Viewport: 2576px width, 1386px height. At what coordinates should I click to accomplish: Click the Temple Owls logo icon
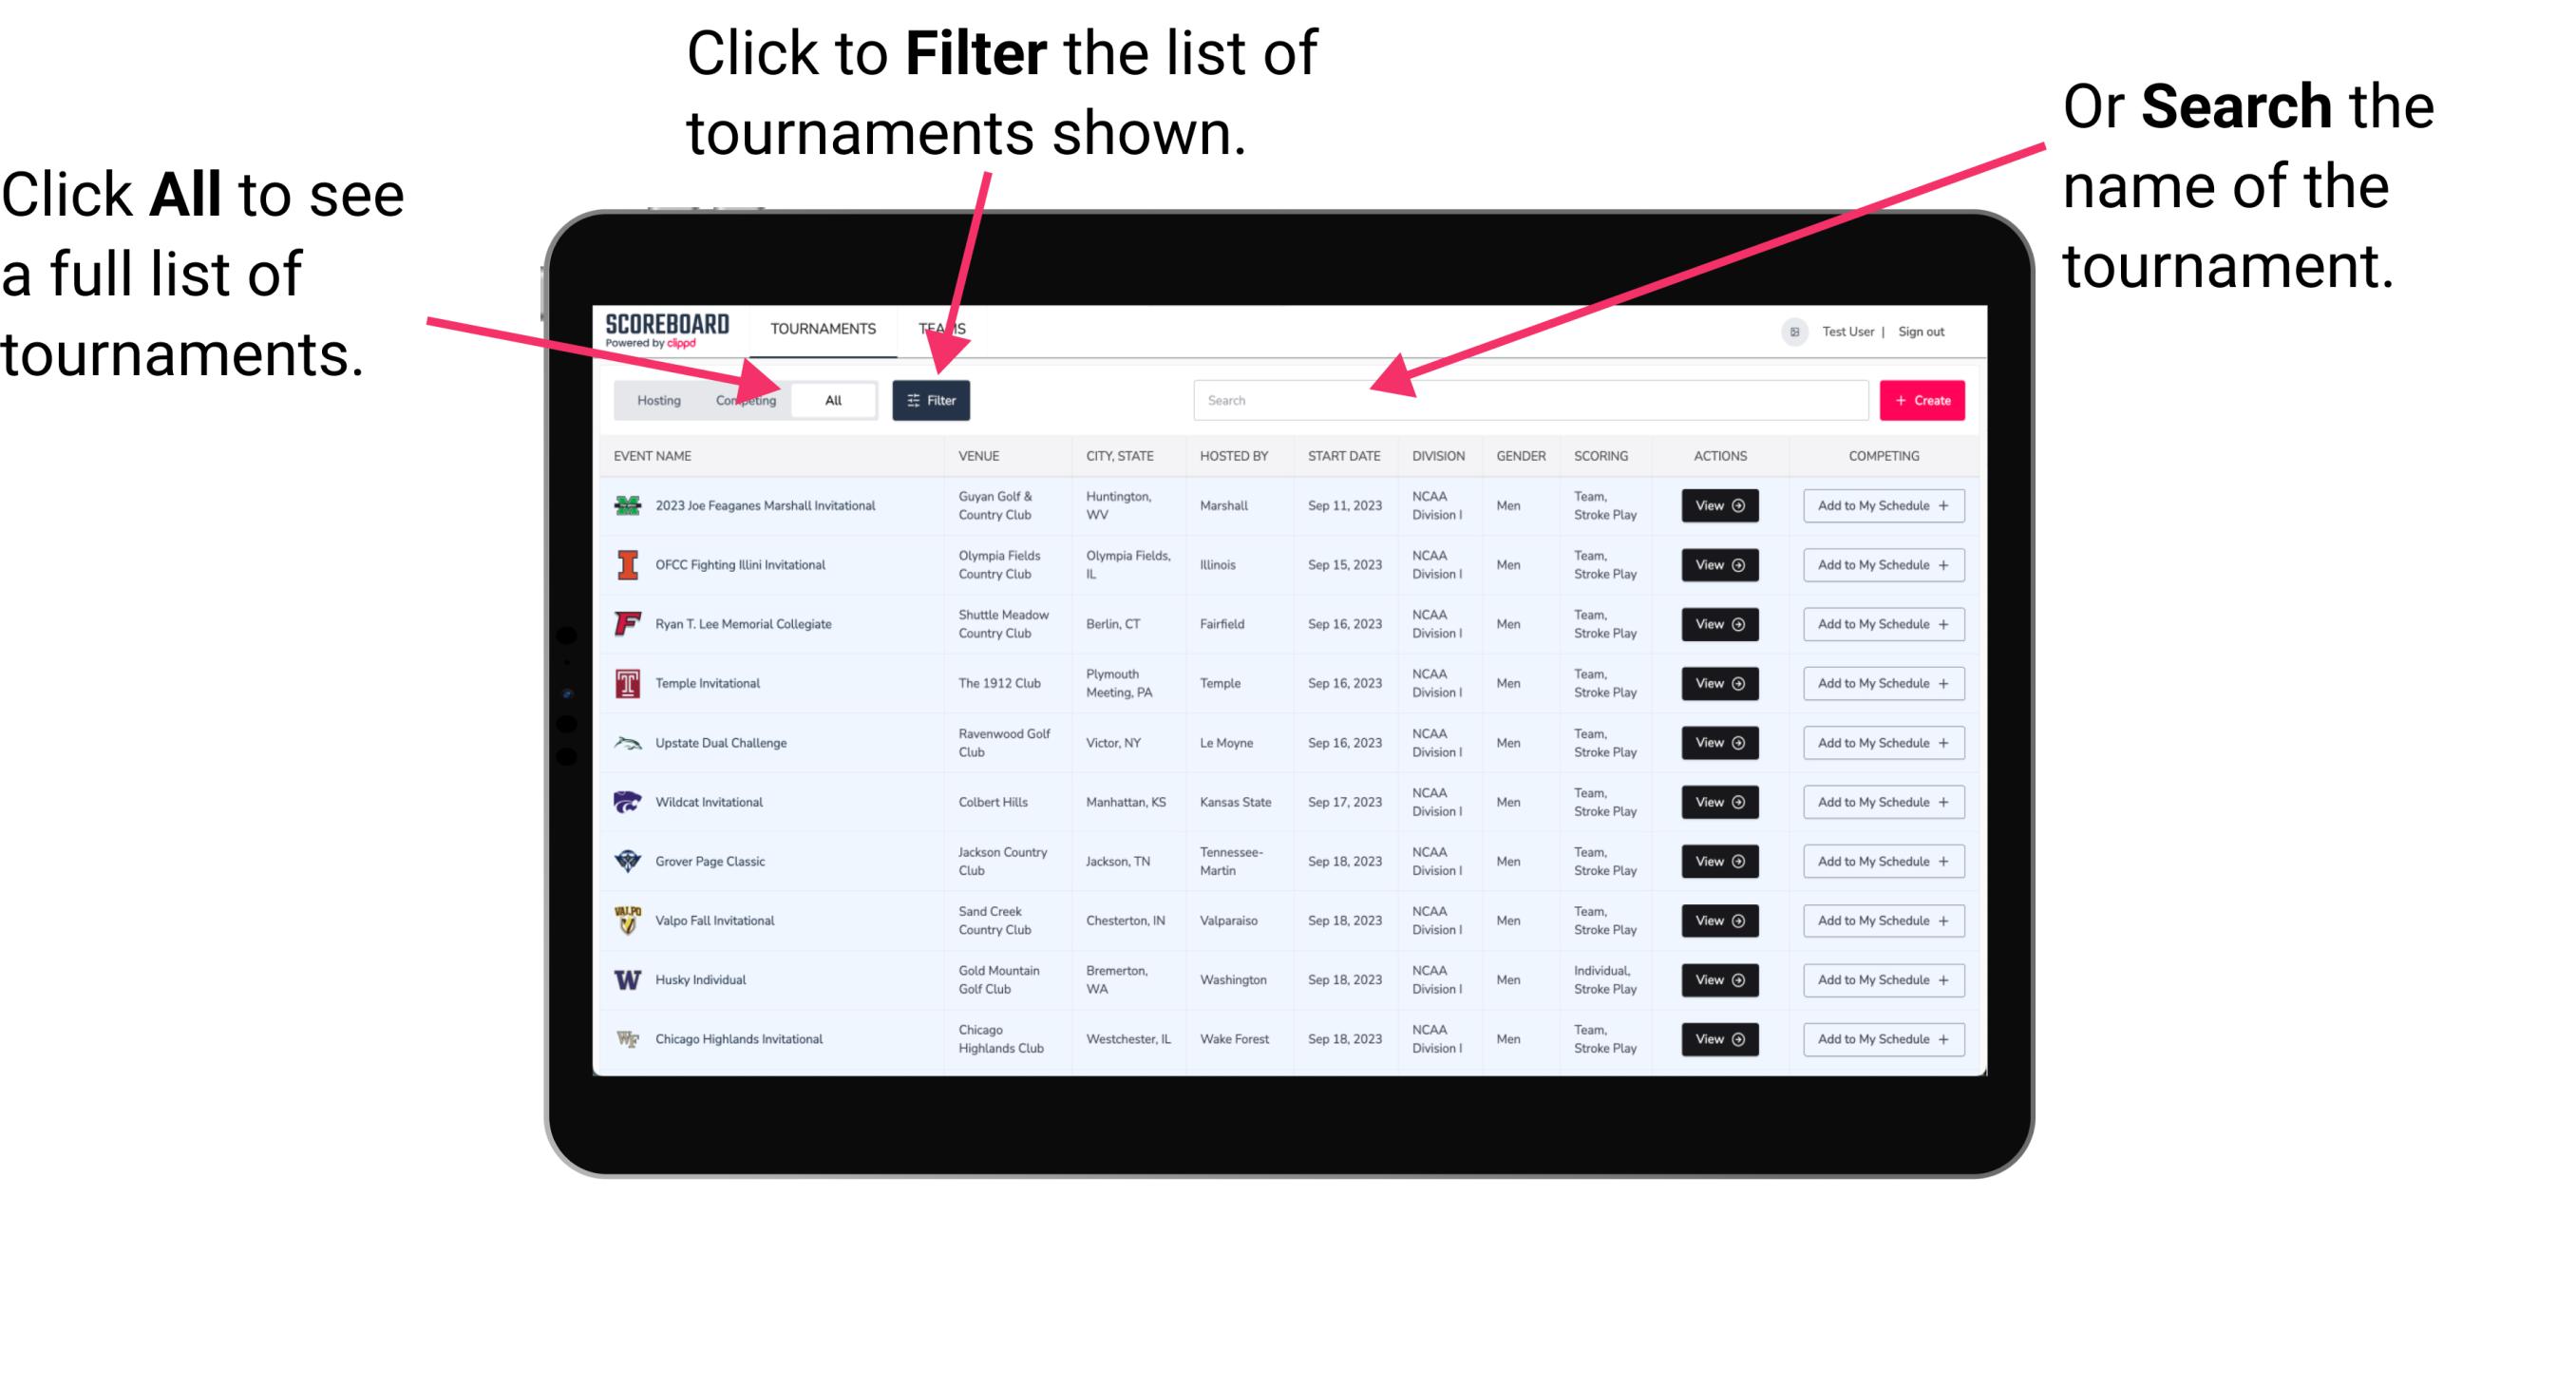(x=626, y=683)
